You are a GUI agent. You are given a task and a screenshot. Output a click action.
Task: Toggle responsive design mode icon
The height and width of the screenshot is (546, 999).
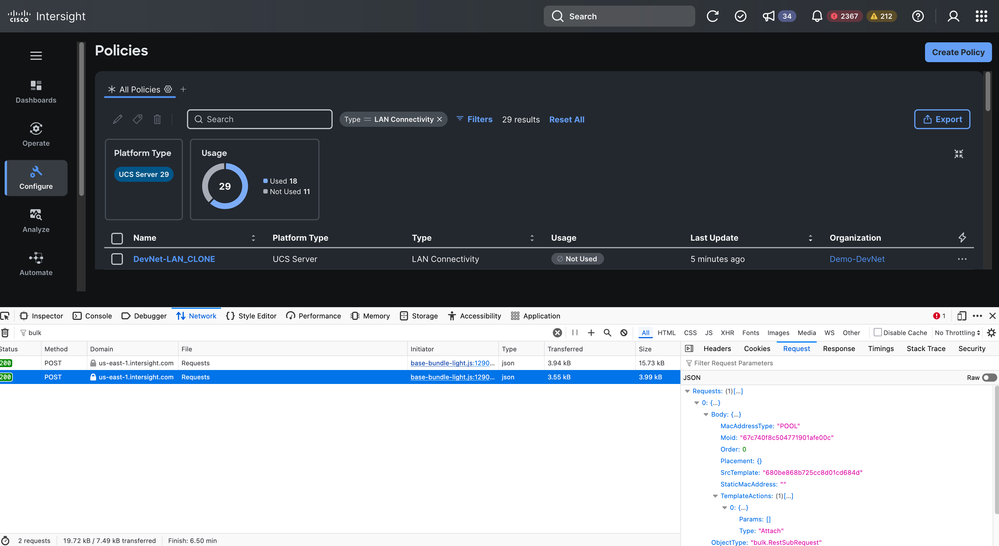point(961,316)
